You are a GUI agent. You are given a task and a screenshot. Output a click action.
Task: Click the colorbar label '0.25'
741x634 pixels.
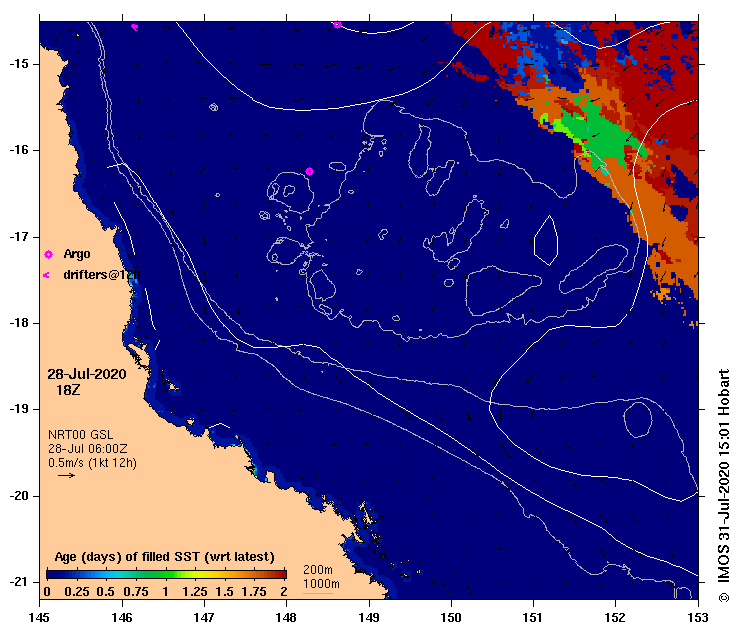(77, 592)
